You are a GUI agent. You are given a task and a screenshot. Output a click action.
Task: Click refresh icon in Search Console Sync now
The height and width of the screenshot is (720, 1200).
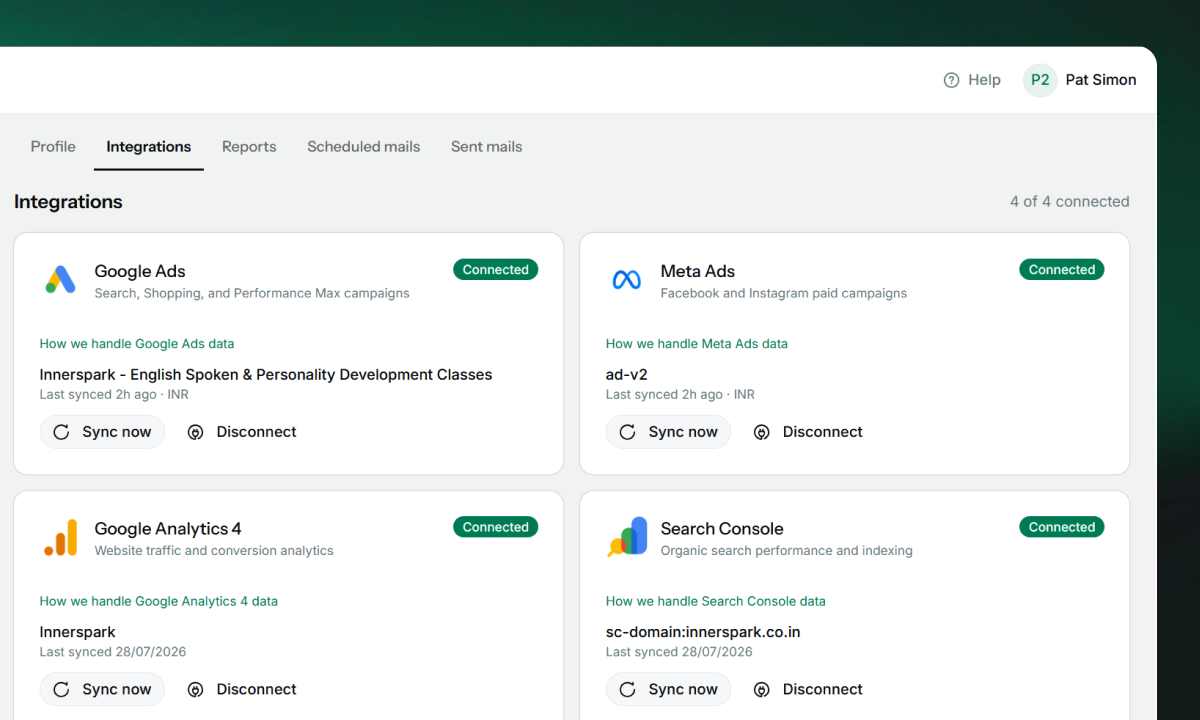pyautogui.click(x=627, y=689)
